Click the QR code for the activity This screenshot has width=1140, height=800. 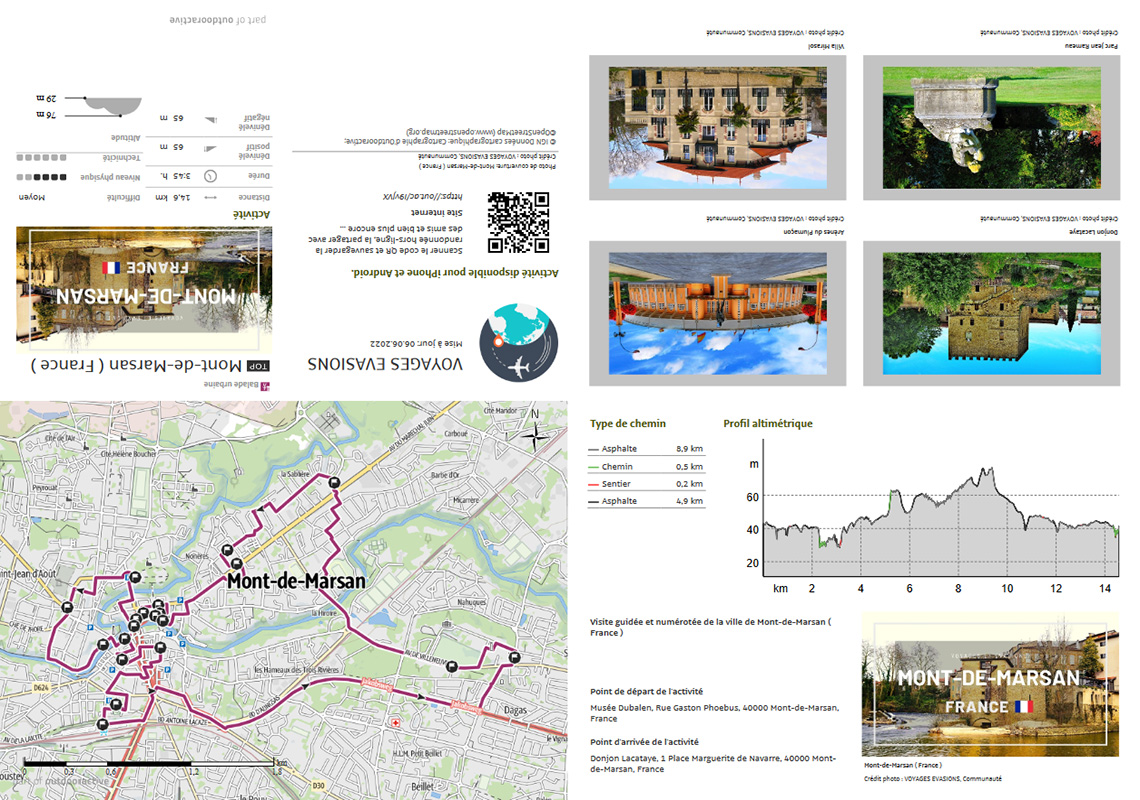pos(518,223)
